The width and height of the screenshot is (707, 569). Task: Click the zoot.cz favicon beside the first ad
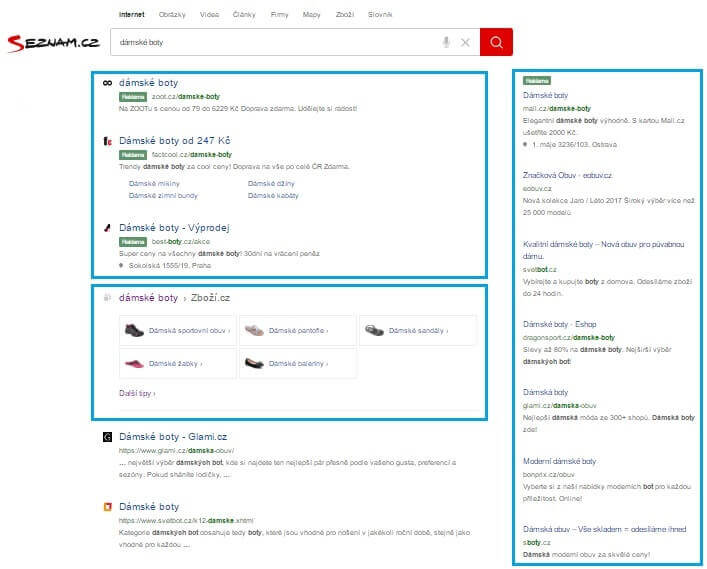pyautogui.click(x=107, y=83)
